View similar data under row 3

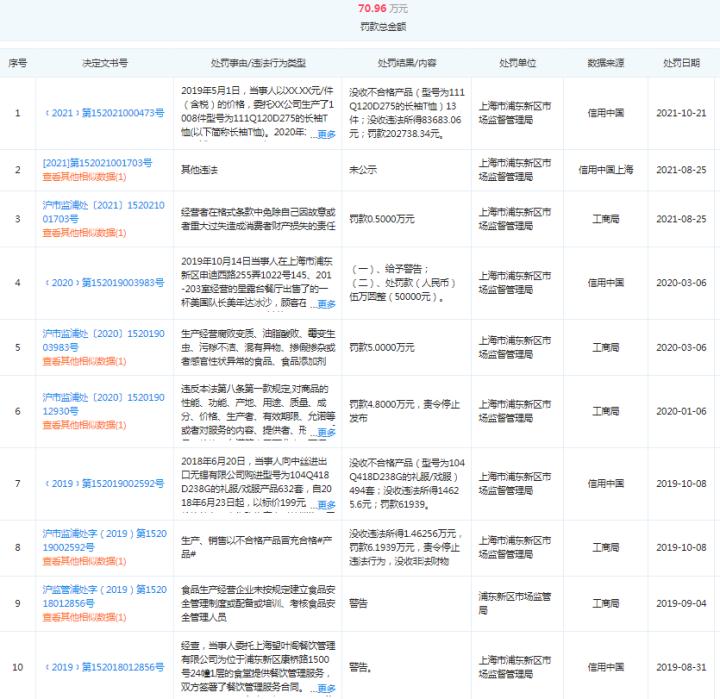coord(84,233)
